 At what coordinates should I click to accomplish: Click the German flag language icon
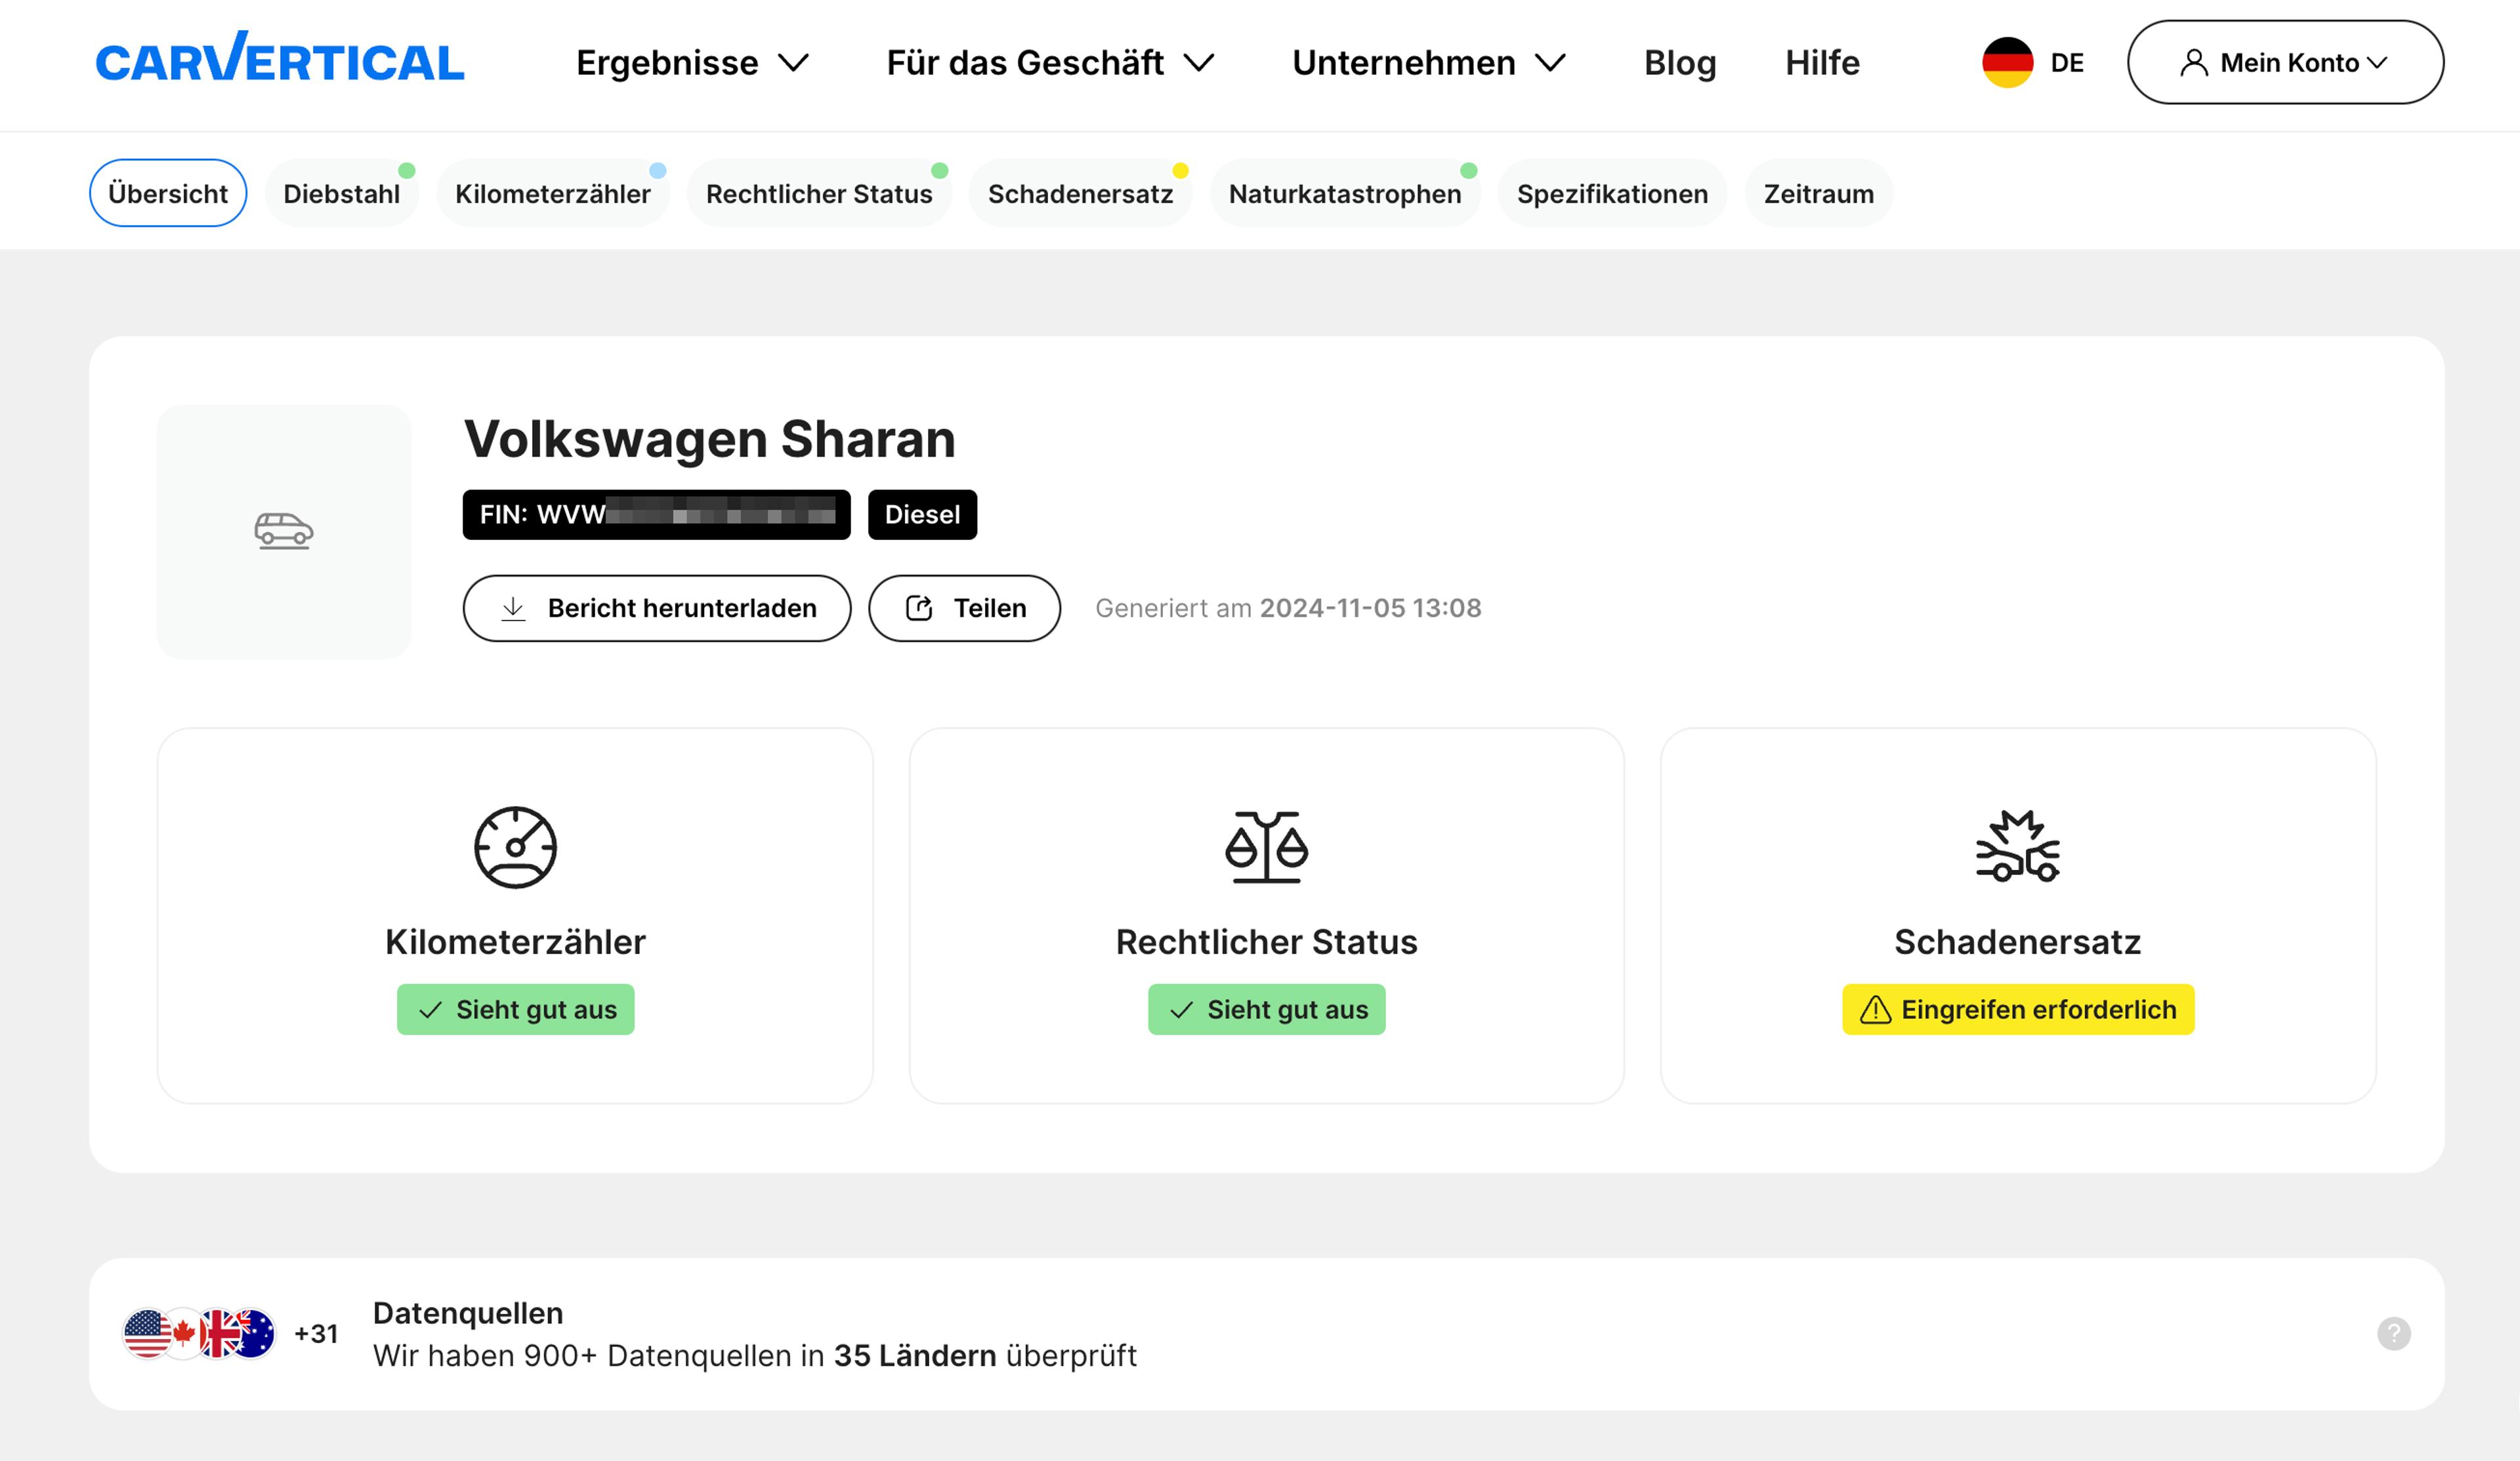[2007, 62]
